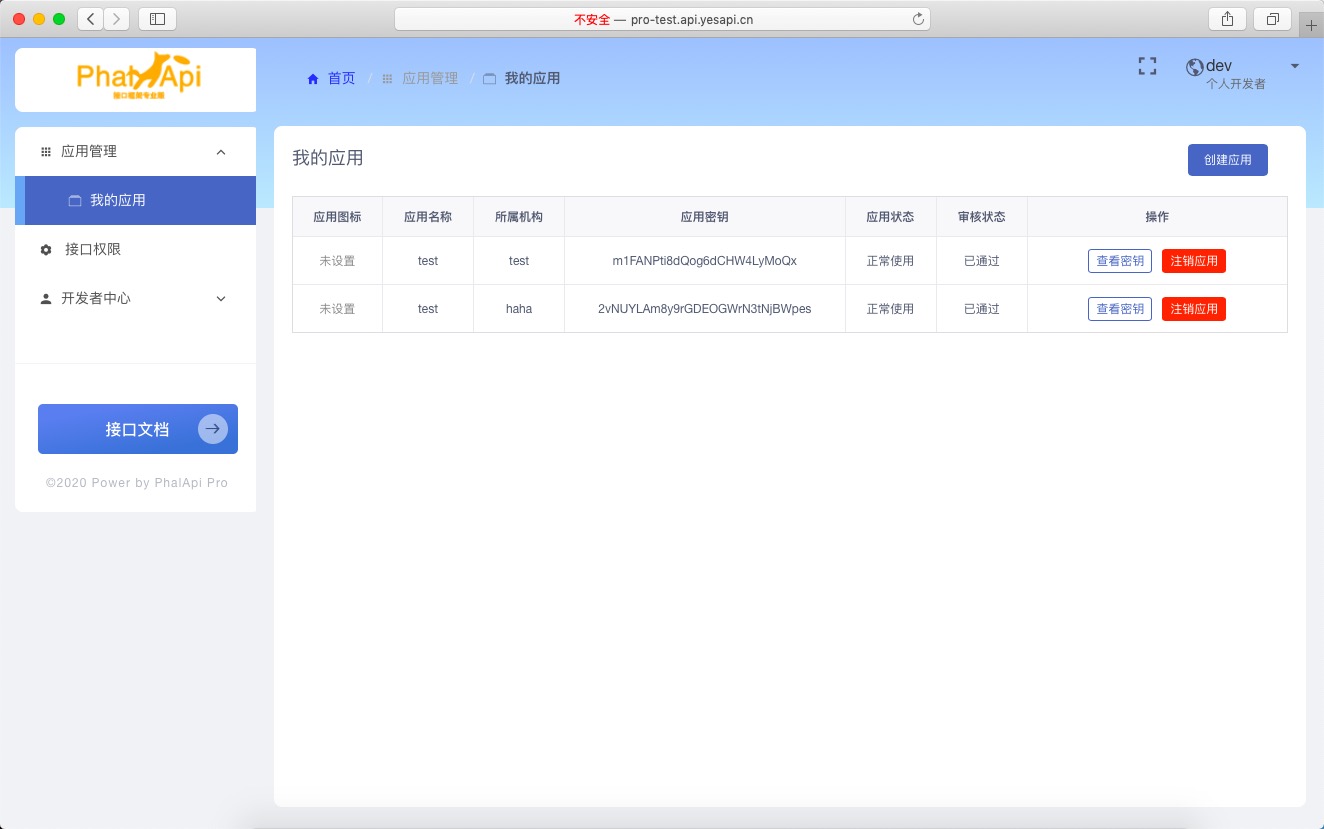Viewport: 1324px width, 829px height.
Task: Reload the page using refresh icon
Action: tap(918, 19)
